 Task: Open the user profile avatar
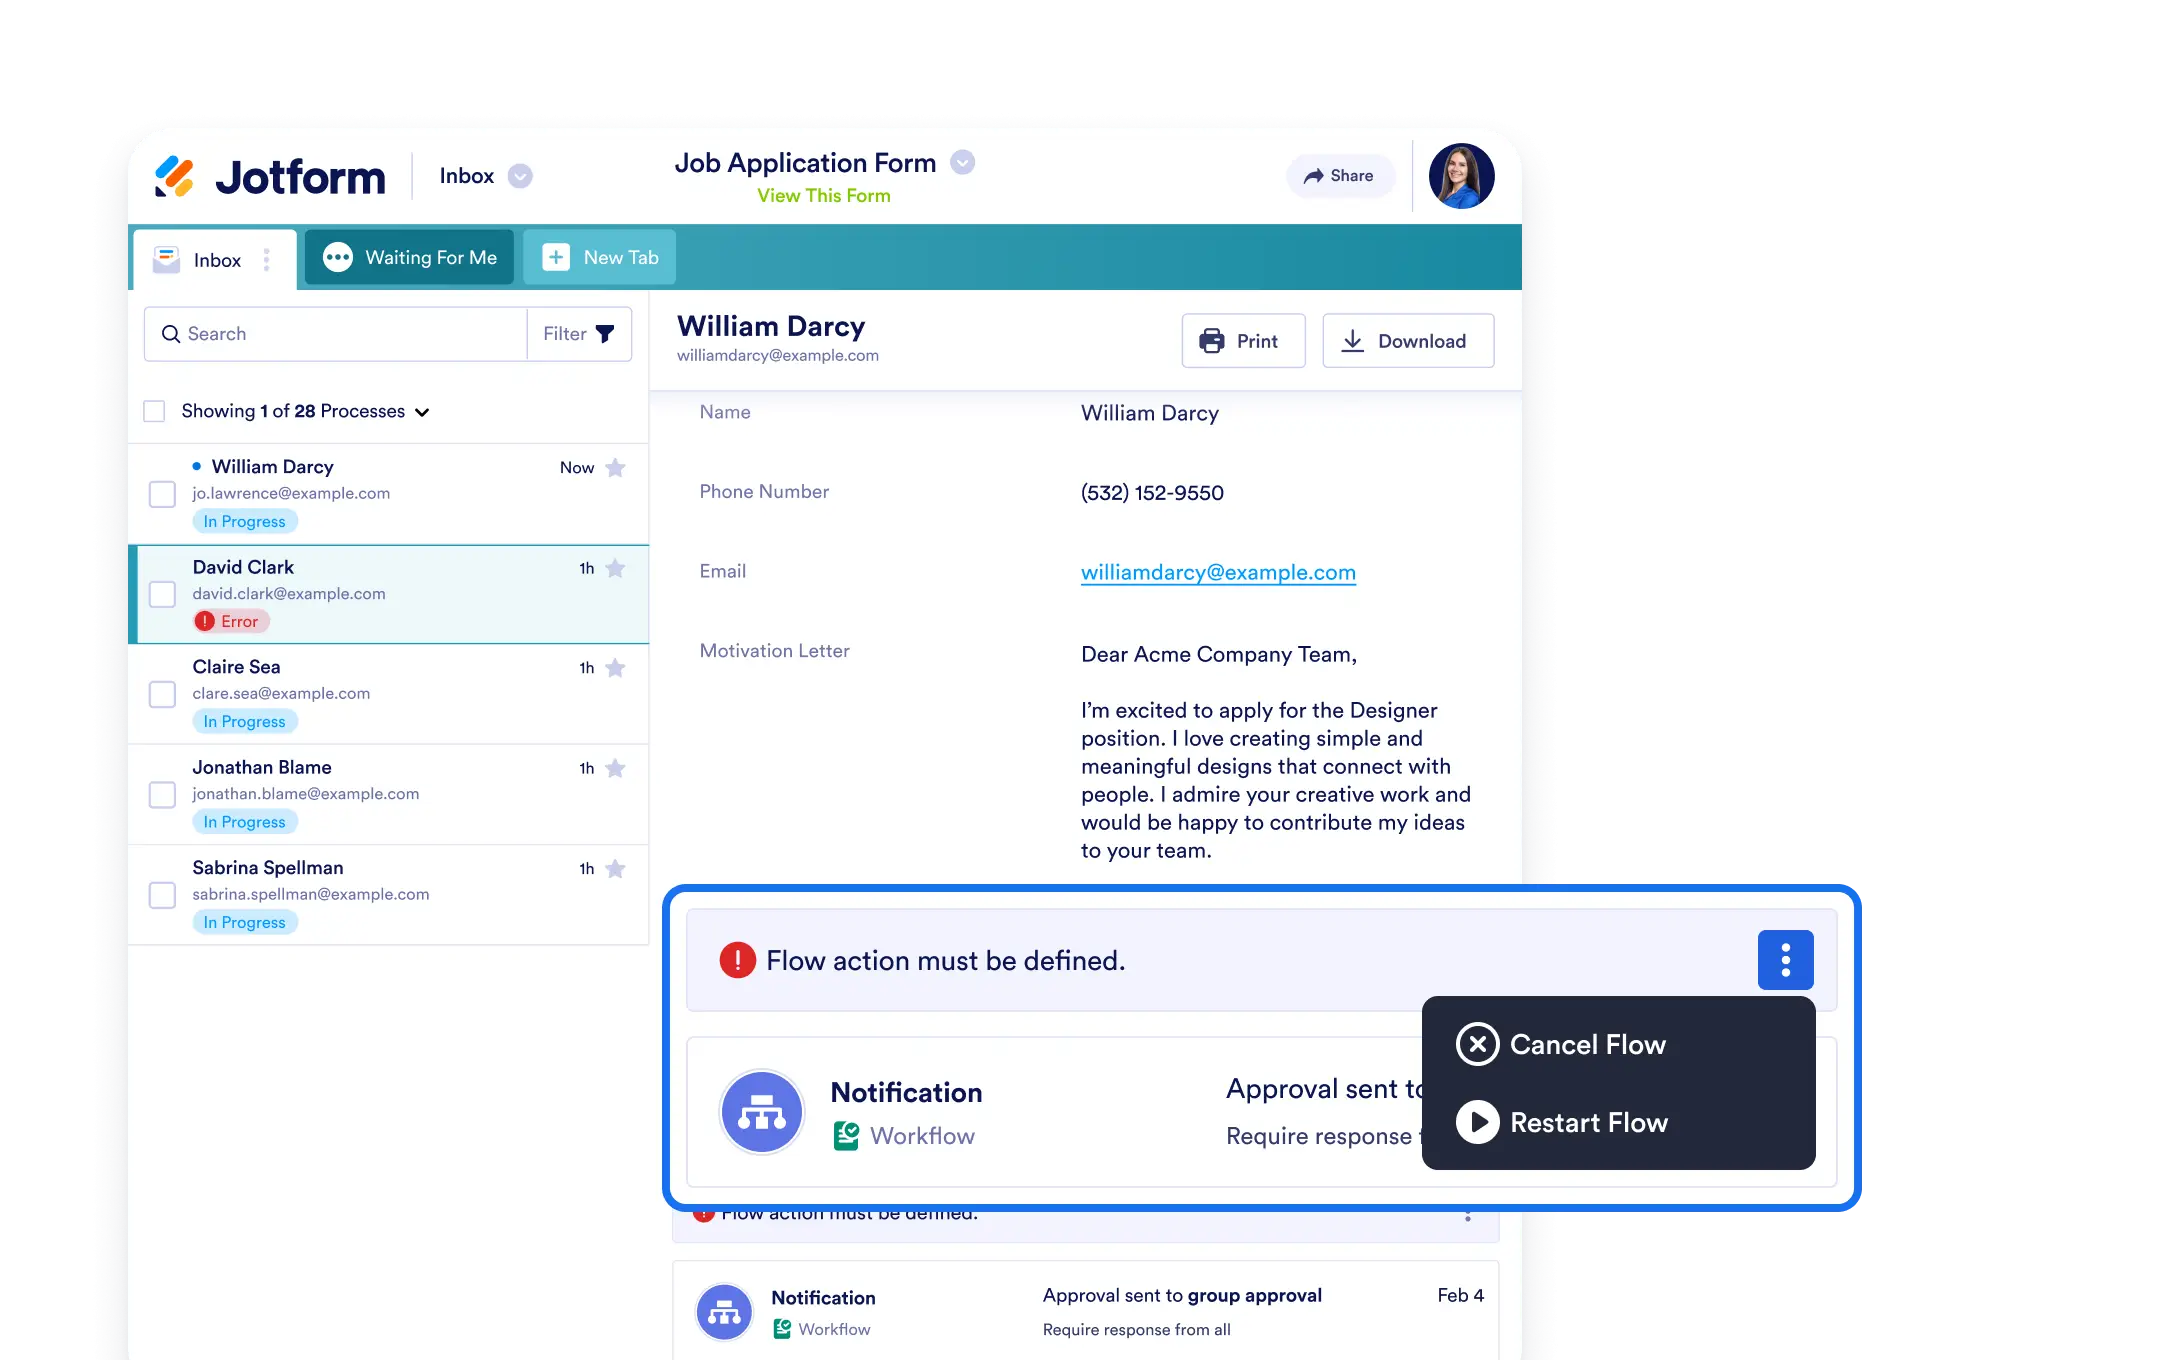1461,176
